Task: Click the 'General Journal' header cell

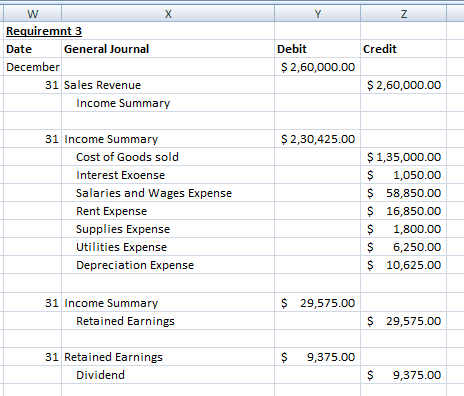Action: 168,49
